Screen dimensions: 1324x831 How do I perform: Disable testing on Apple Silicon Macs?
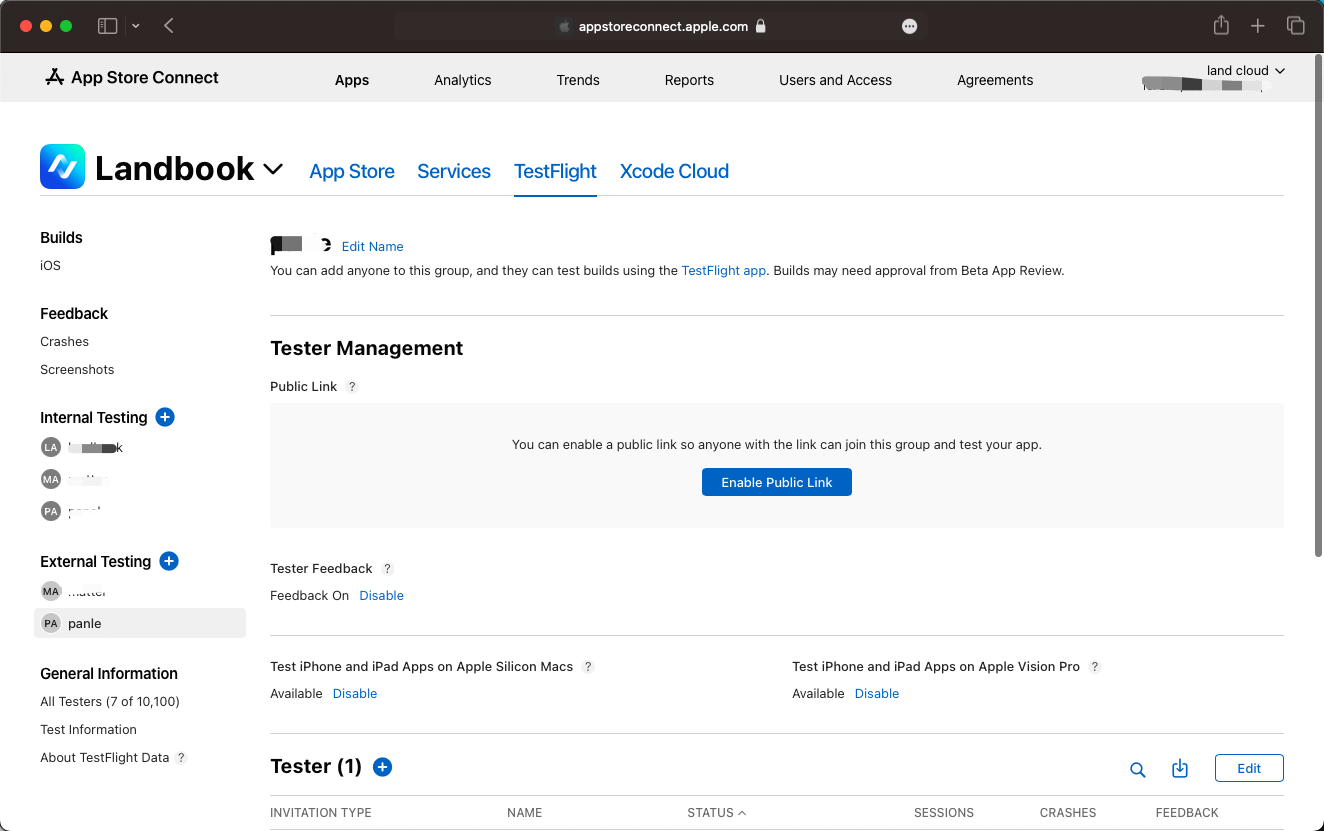coord(355,694)
